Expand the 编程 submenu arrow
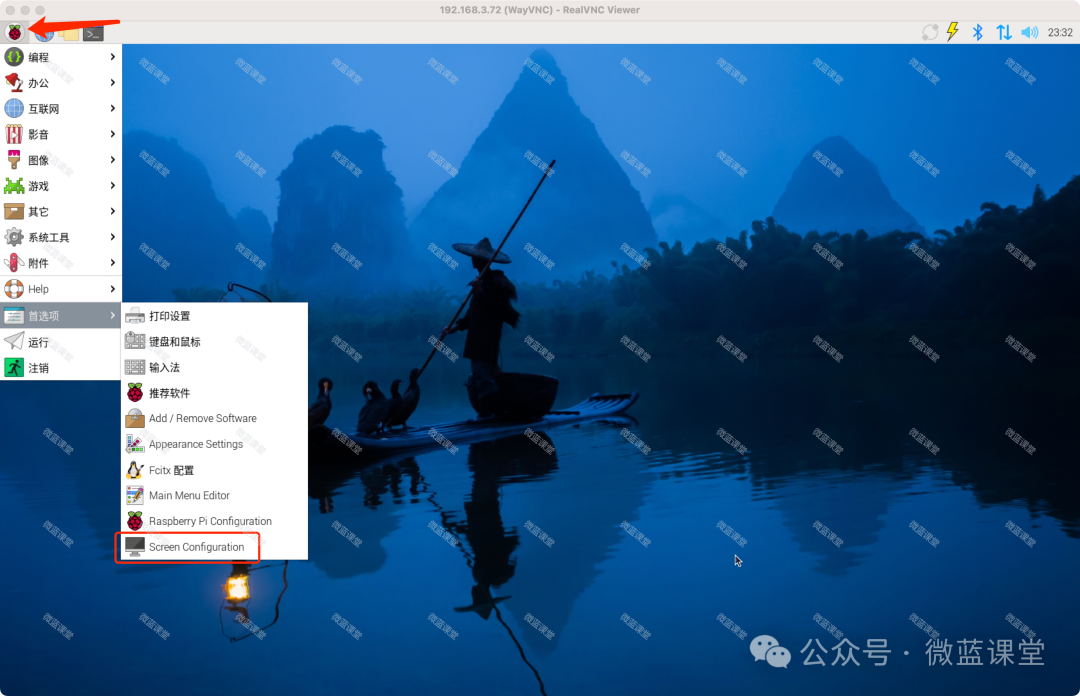The height and width of the screenshot is (696, 1080). (112, 57)
